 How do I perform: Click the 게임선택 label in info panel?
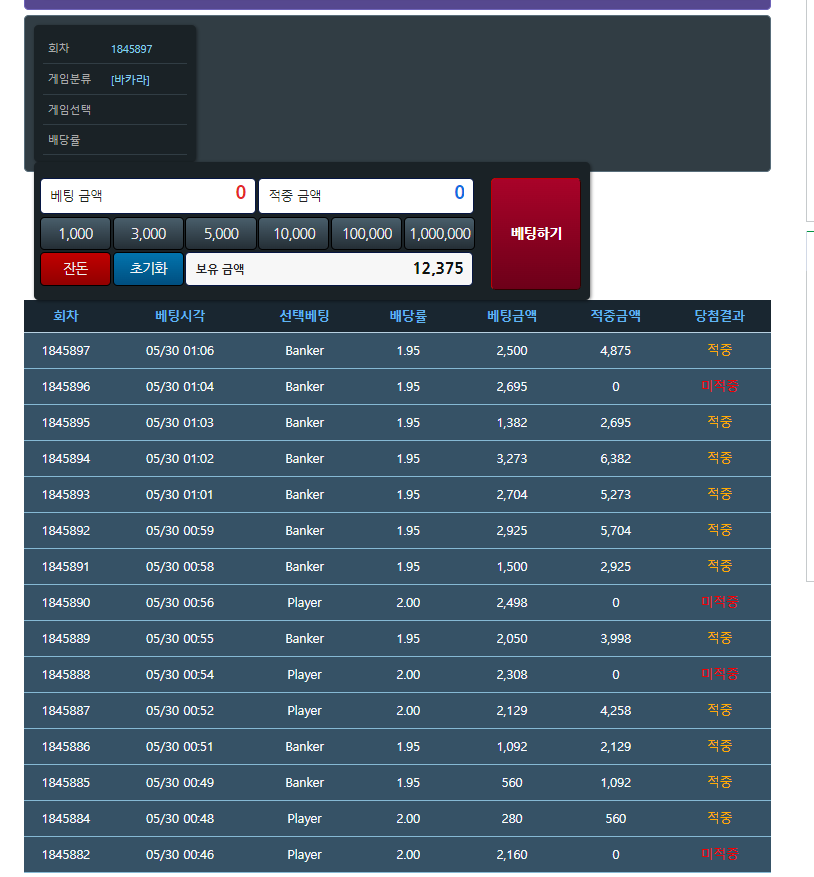(x=69, y=110)
